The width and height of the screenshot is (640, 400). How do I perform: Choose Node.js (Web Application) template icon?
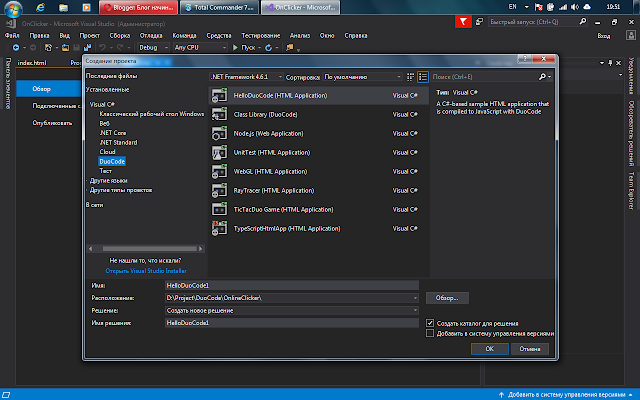(219, 133)
